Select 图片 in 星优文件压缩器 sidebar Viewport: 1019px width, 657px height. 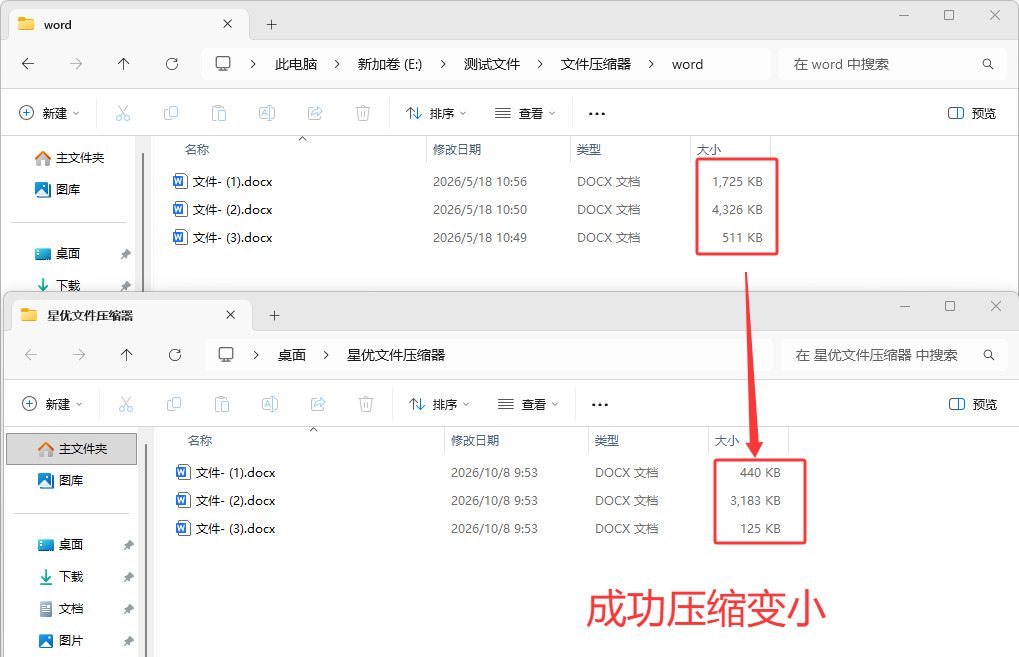[71, 641]
